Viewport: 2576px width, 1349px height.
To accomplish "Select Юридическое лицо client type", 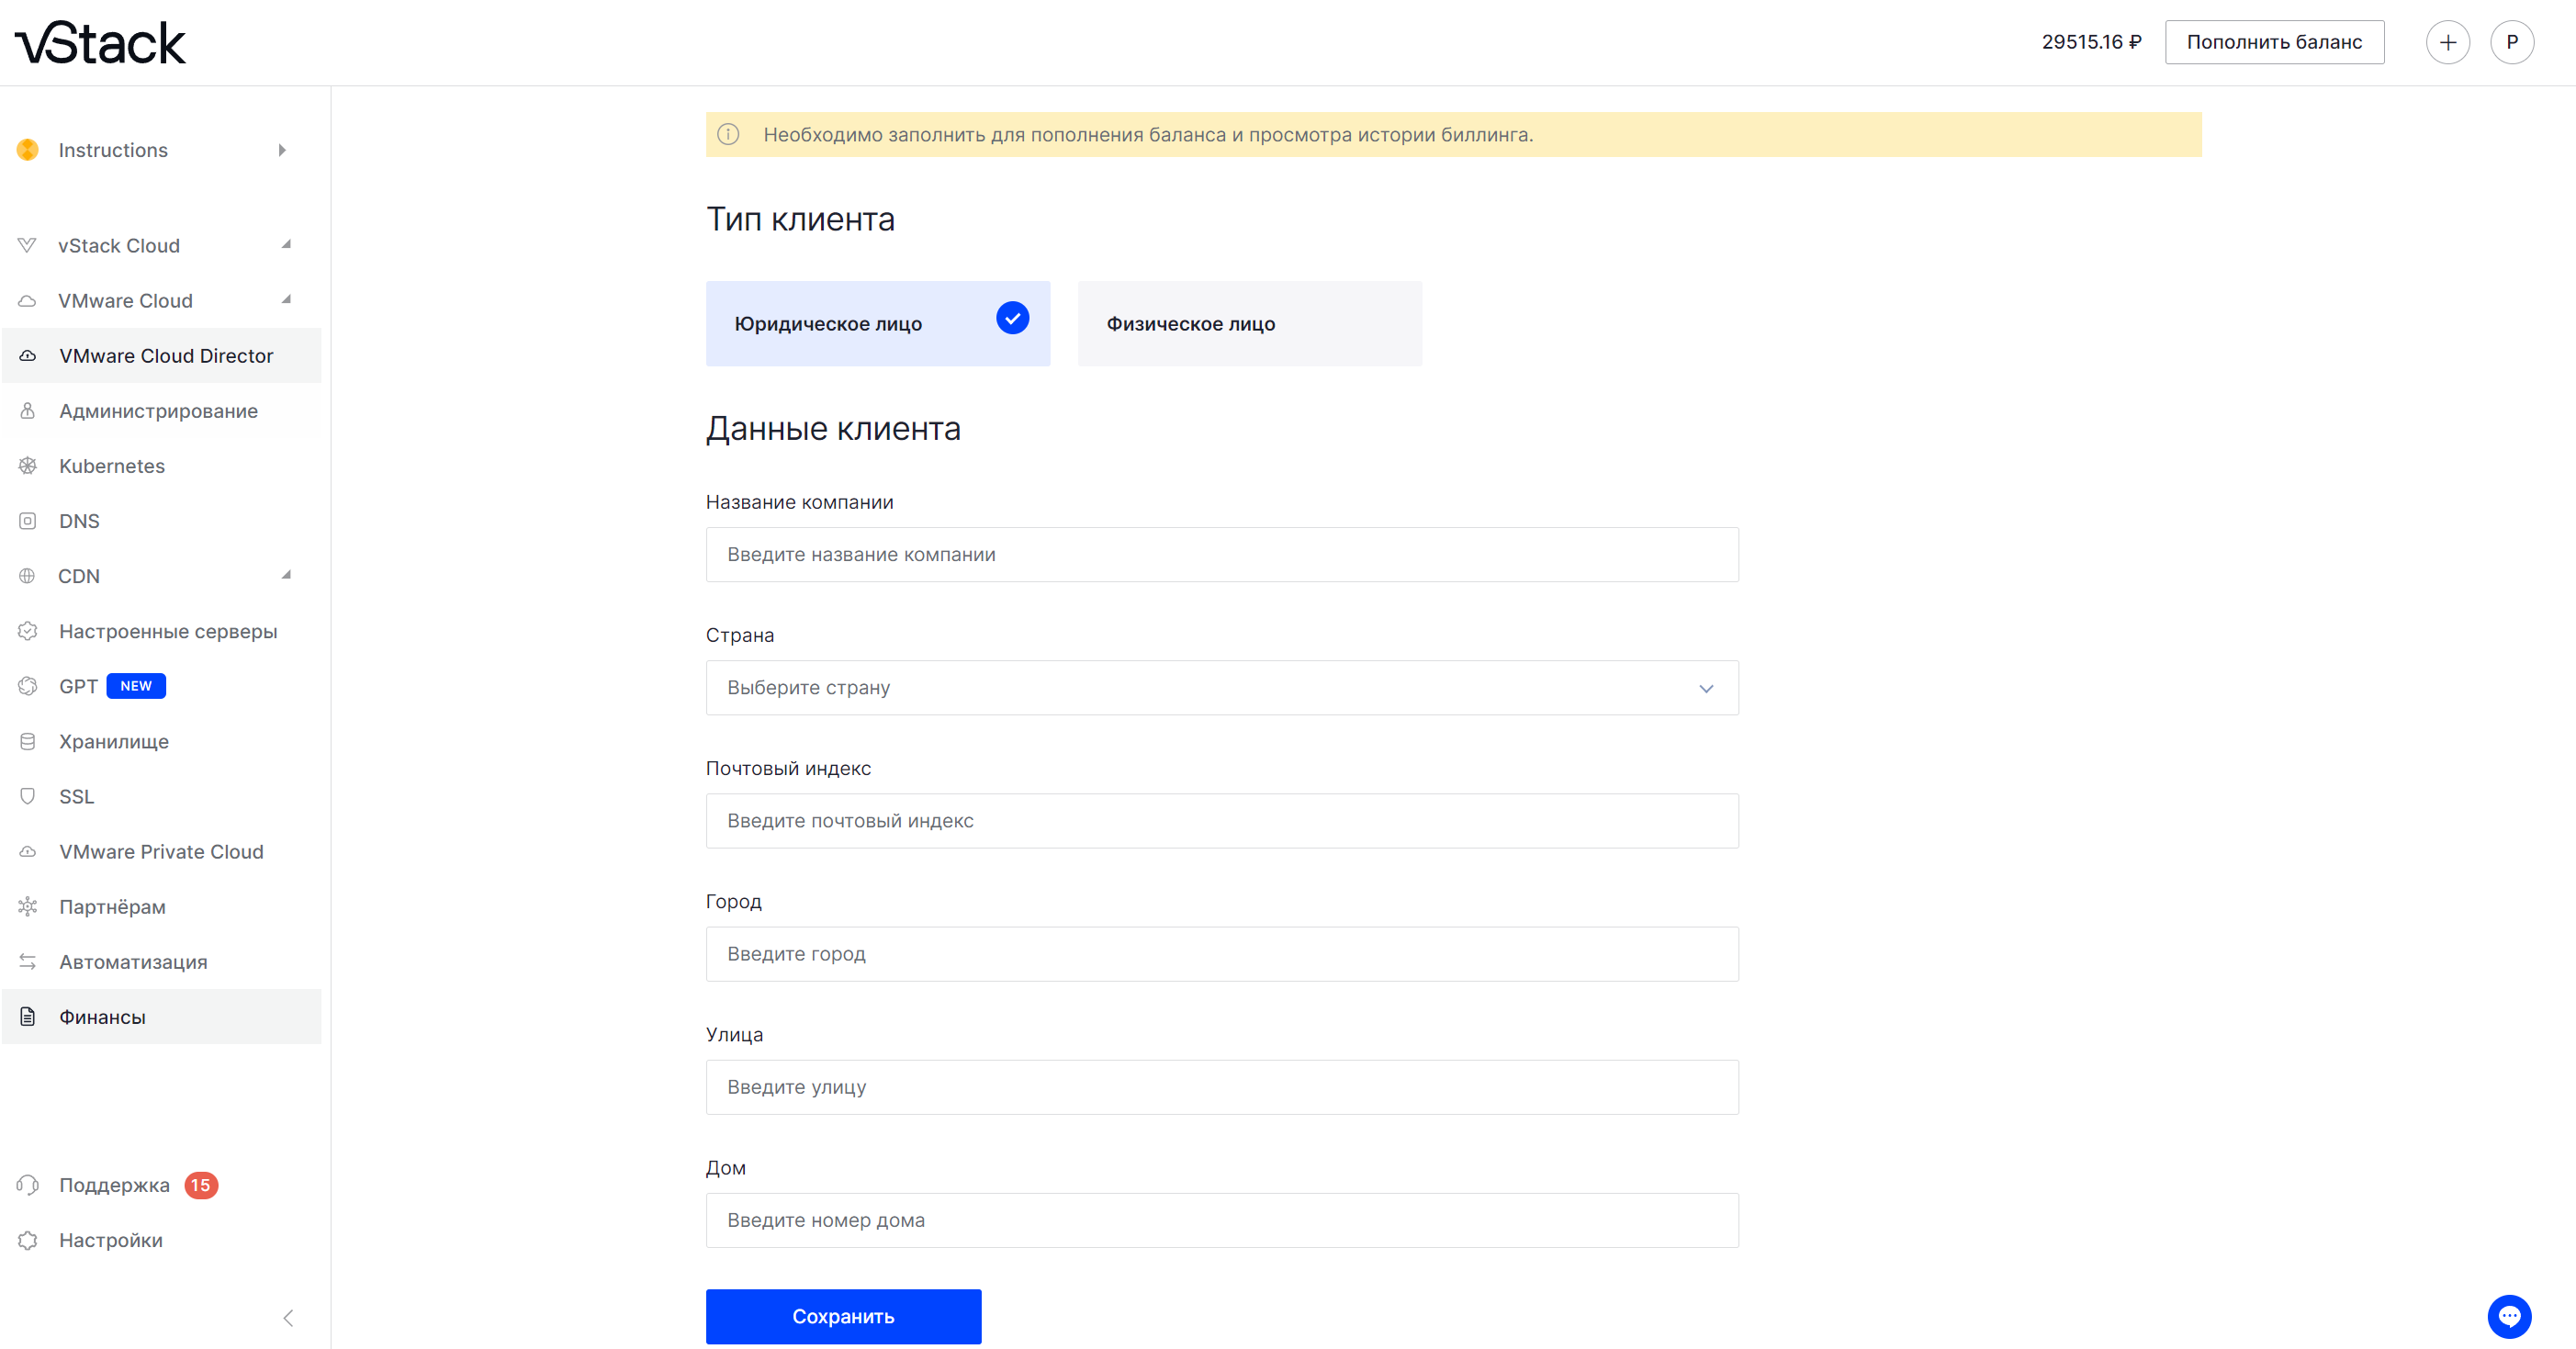I will coord(877,323).
